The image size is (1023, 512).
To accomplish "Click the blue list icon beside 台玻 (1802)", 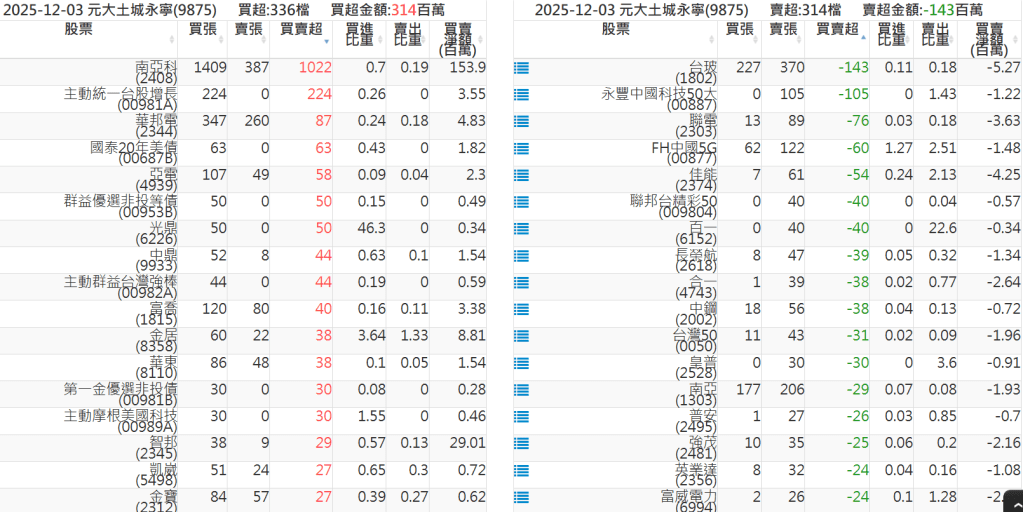I will pos(521,68).
